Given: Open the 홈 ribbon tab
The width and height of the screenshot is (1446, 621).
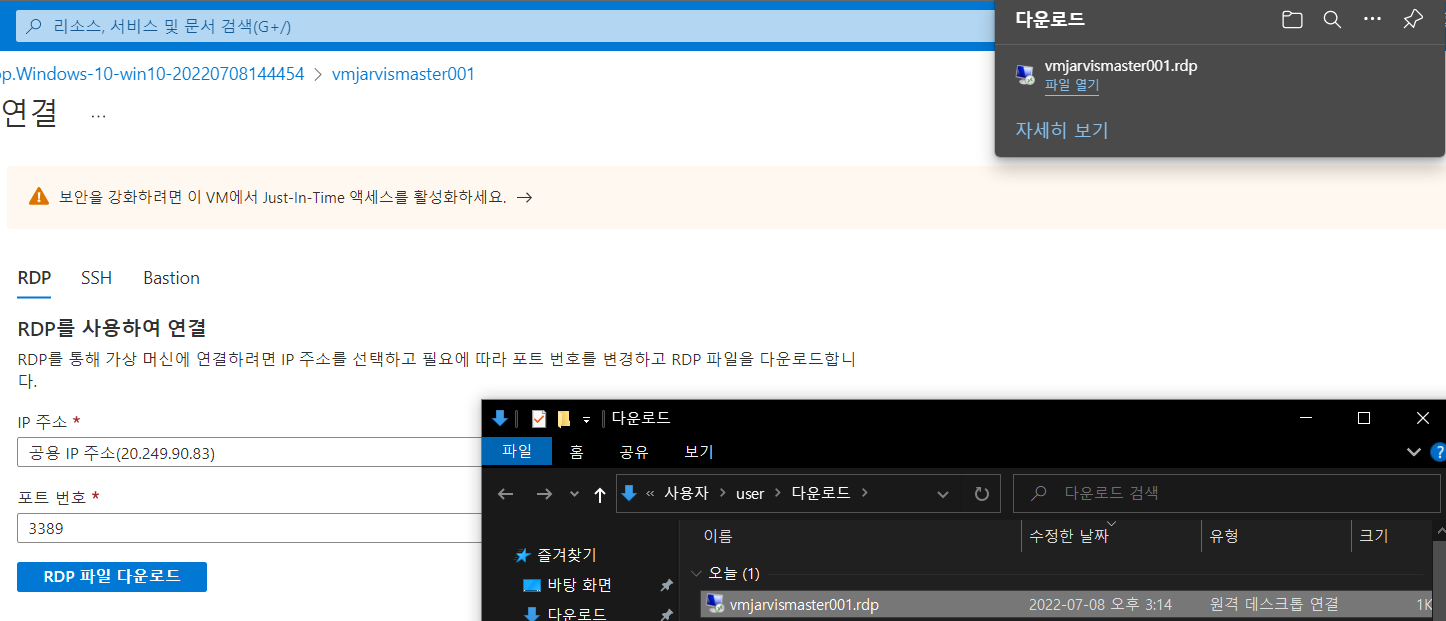Looking at the screenshot, I should (x=576, y=452).
